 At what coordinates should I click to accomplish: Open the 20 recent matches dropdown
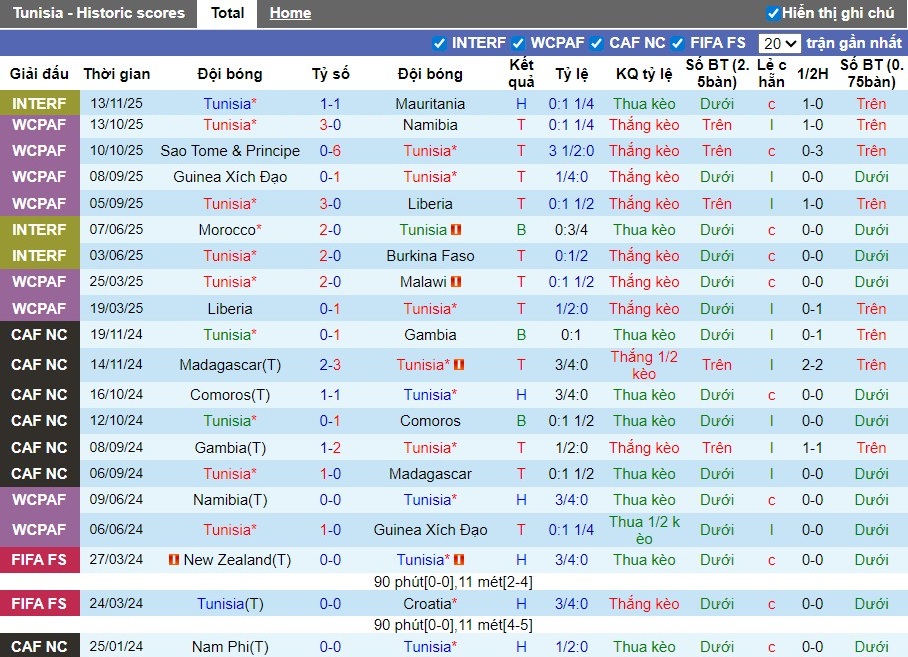click(x=779, y=43)
